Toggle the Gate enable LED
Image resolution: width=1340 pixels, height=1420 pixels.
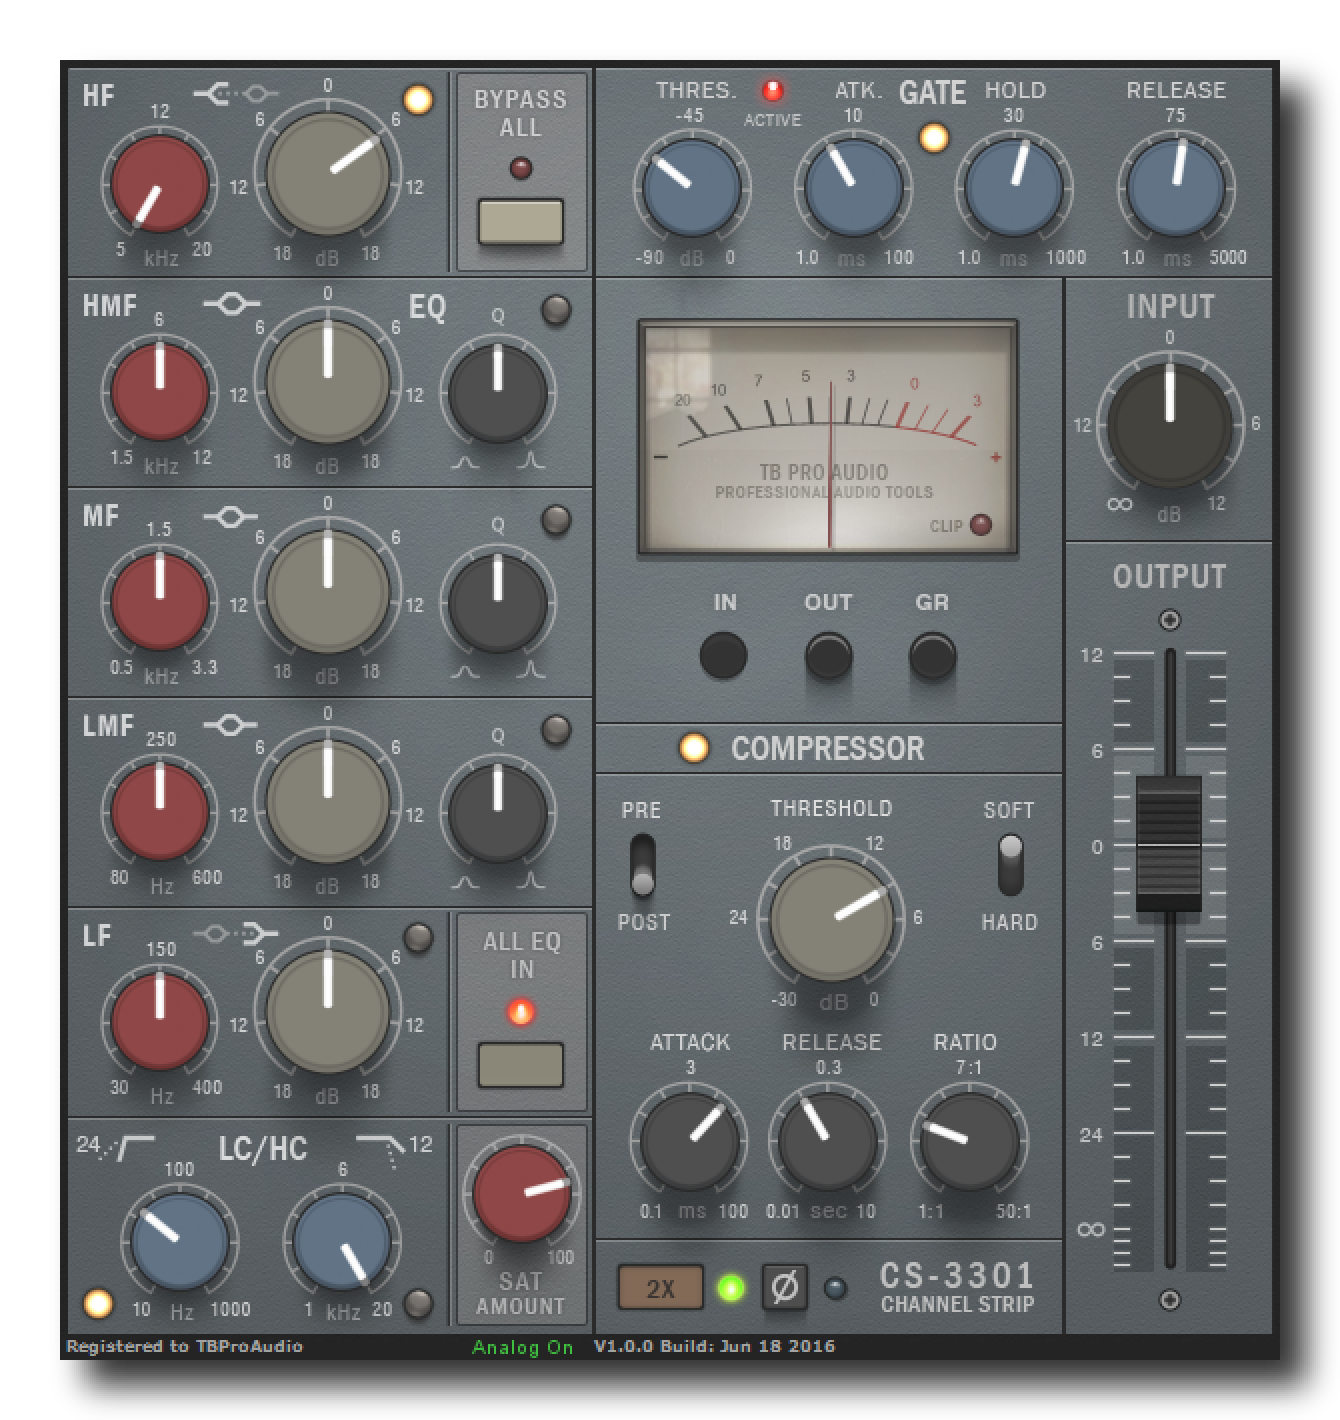(934, 137)
